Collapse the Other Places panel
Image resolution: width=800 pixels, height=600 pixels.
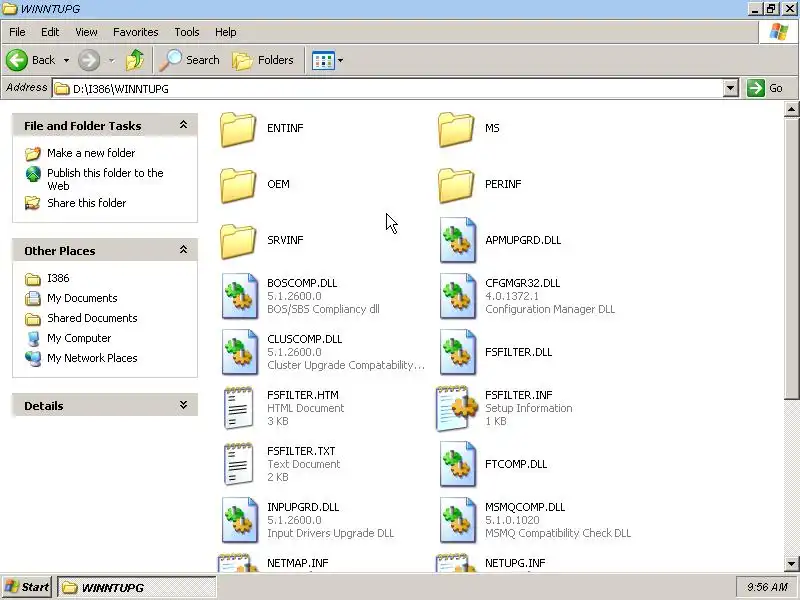pyautogui.click(x=183, y=250)
